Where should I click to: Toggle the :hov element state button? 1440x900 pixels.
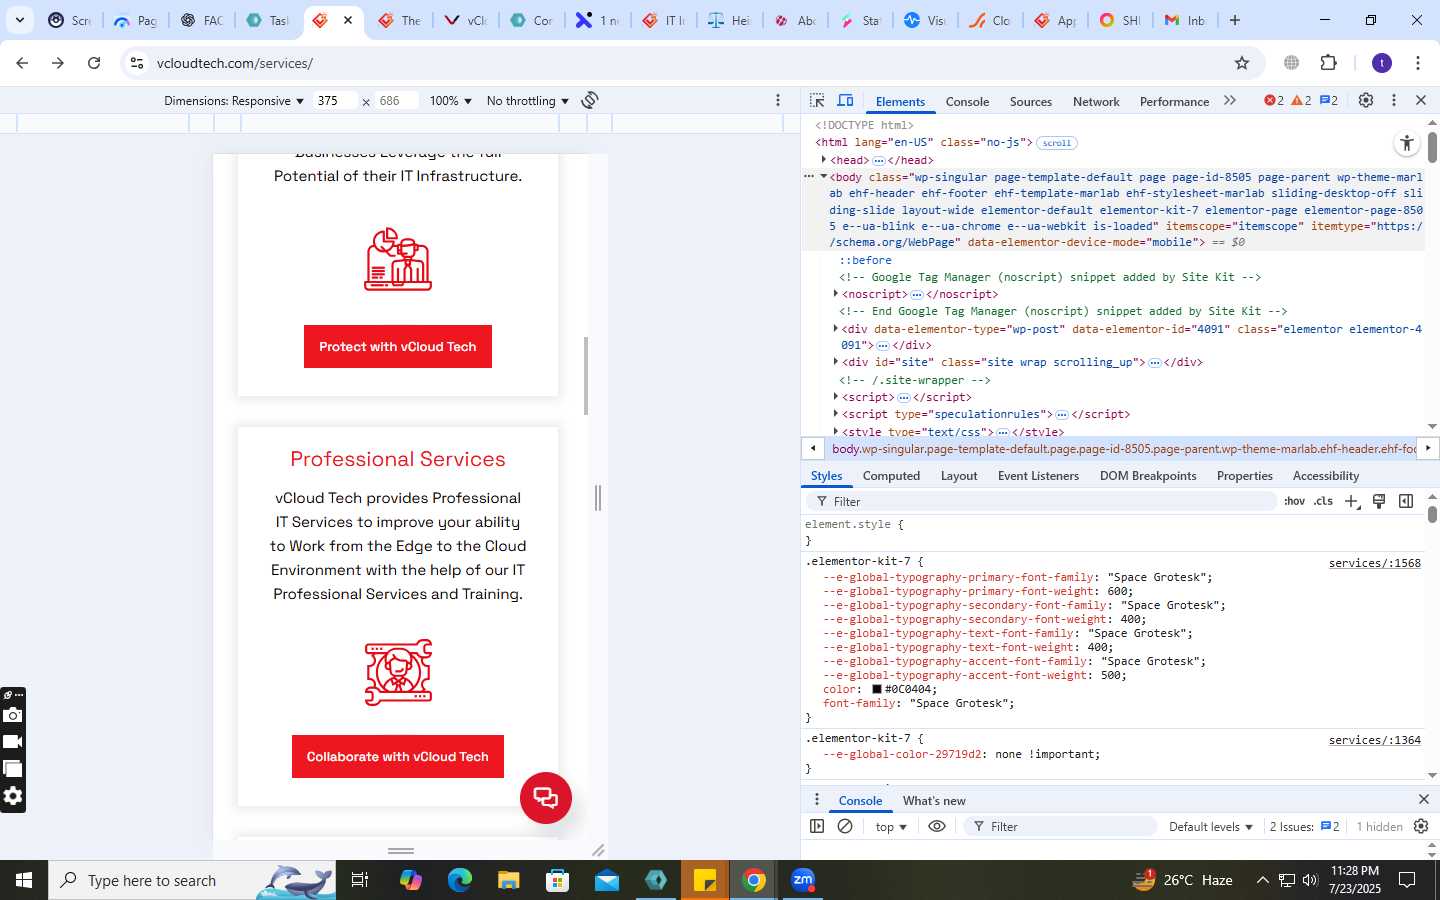[1294, 502]
